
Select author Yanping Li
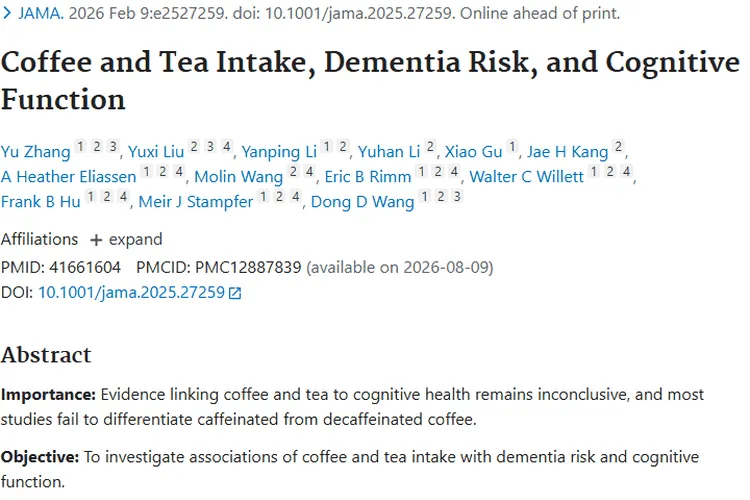(281, 152)
